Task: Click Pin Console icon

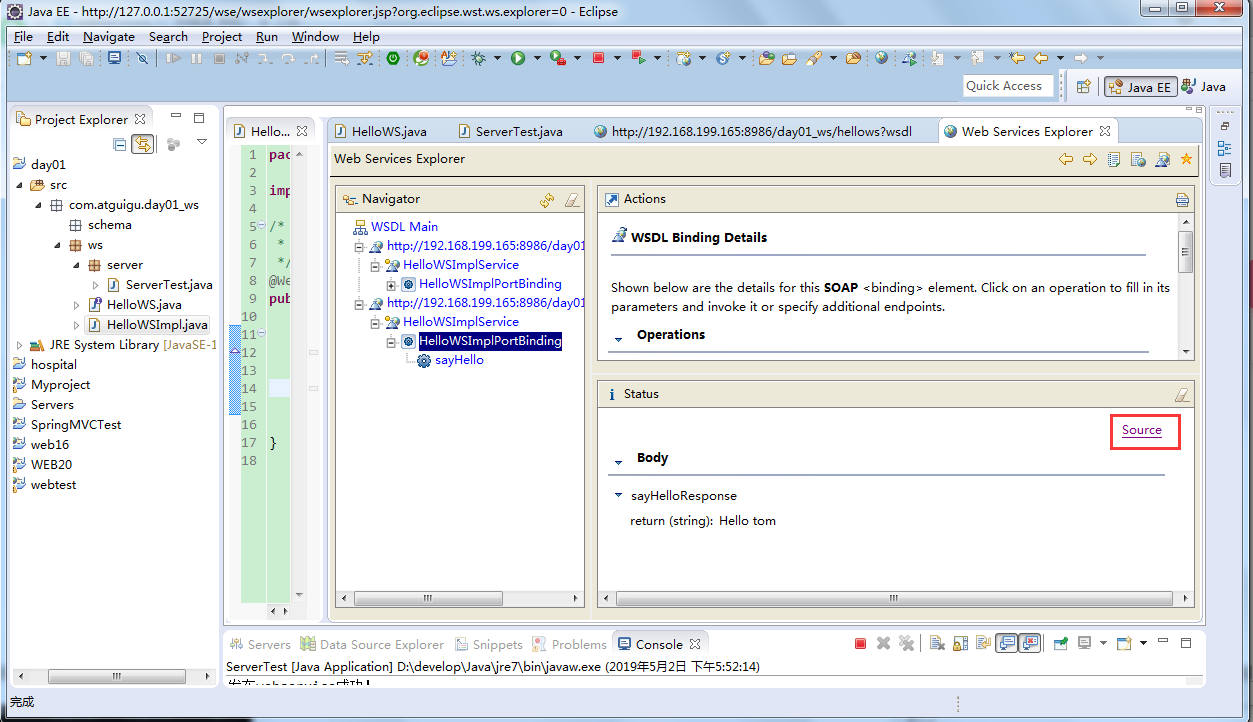Action: point(1061,644)
